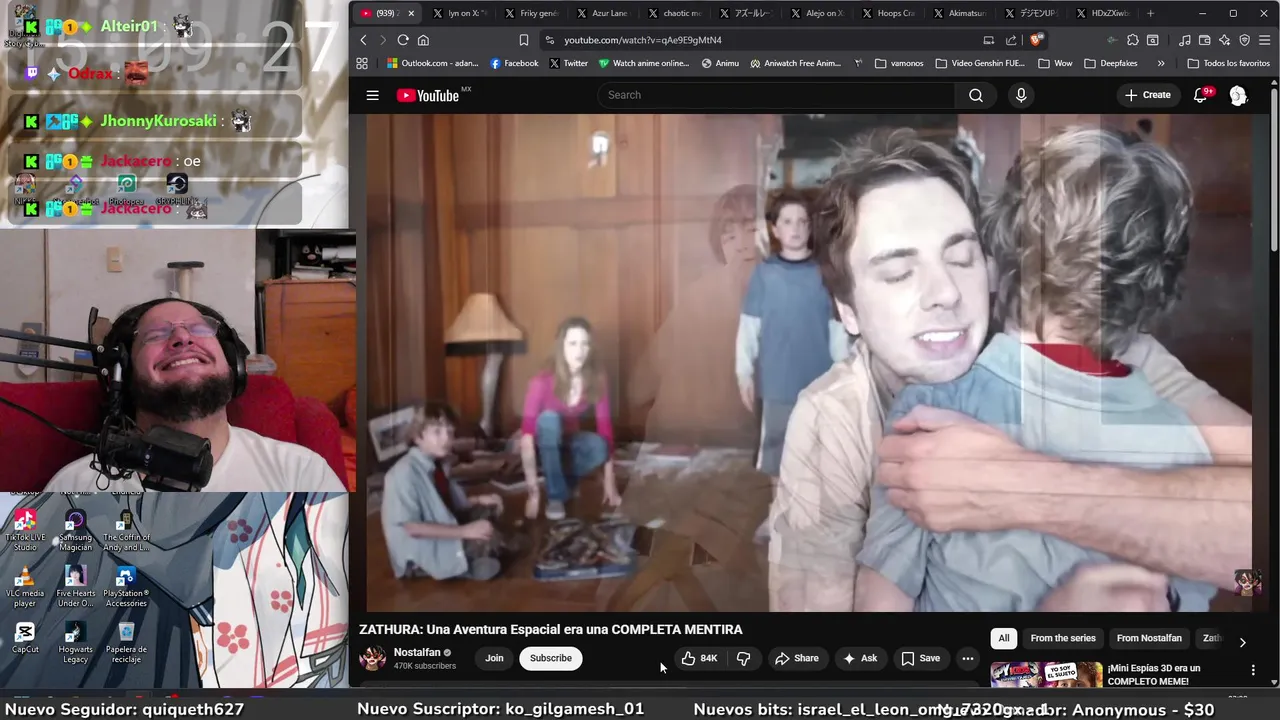This screenshot has width=1280, height=720.
Task: Open Todos los favoritos folder
Action: tap(1228, 63)
